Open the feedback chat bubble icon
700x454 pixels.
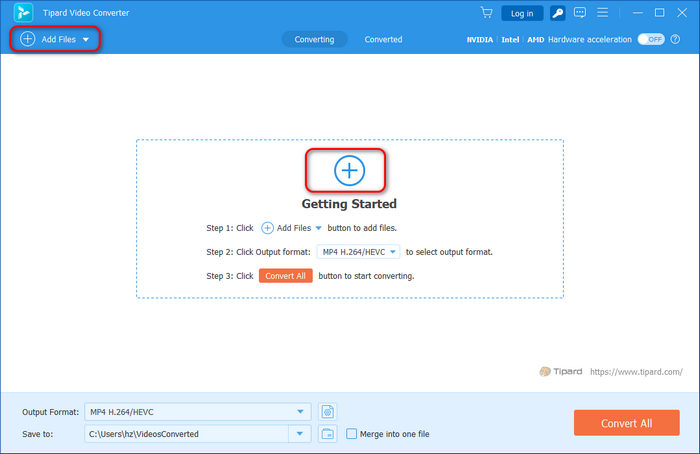[582, 13]
